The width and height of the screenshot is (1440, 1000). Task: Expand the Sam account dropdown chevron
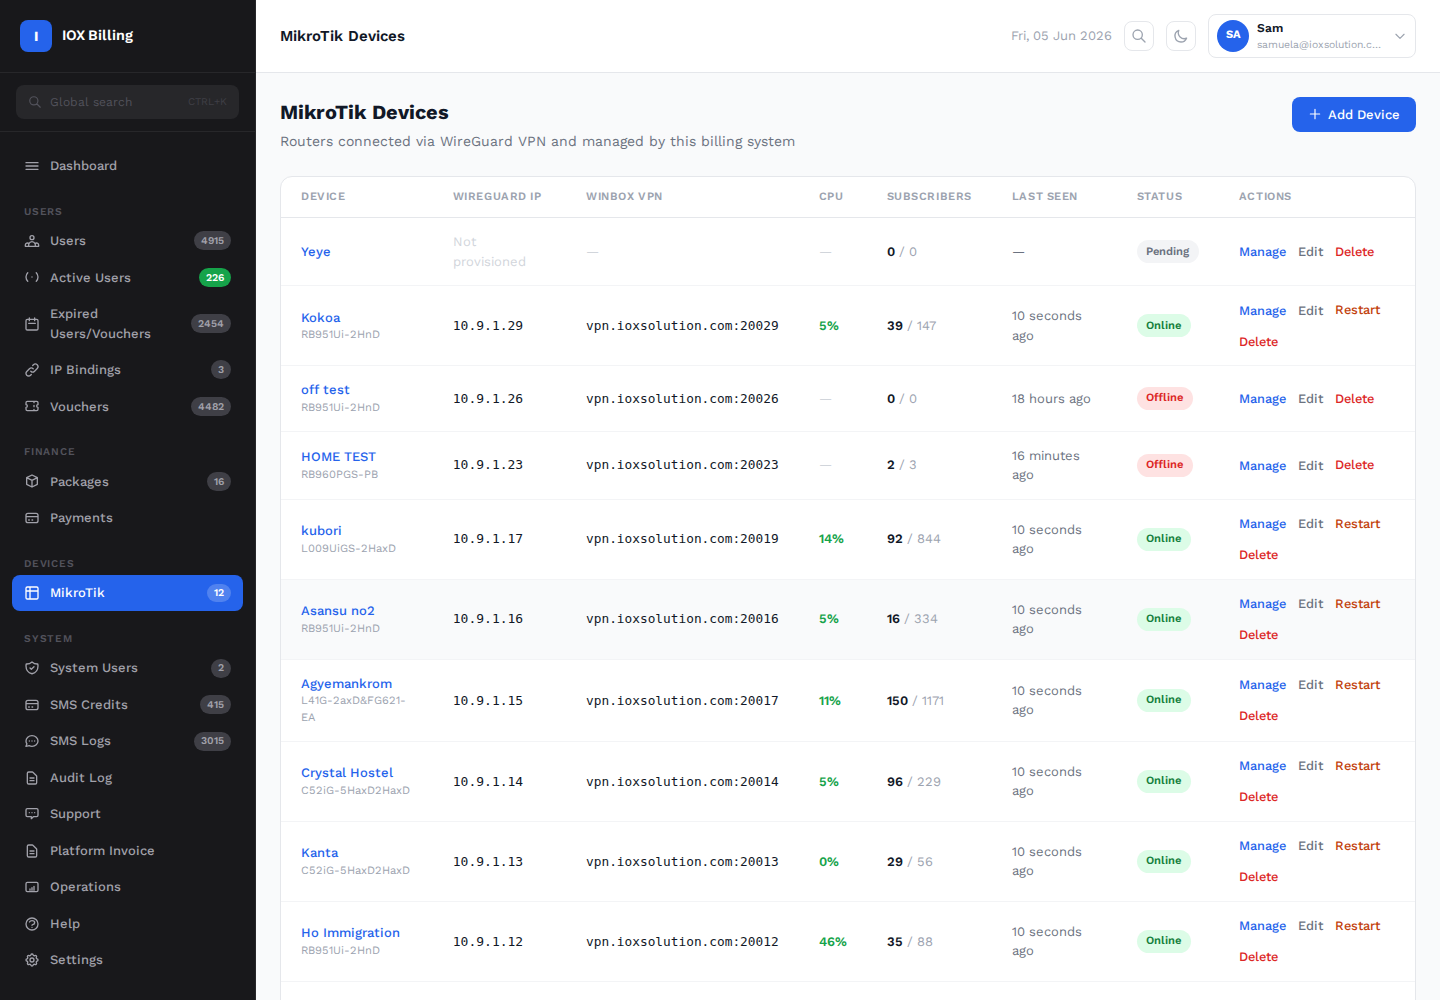(1400, 36)
